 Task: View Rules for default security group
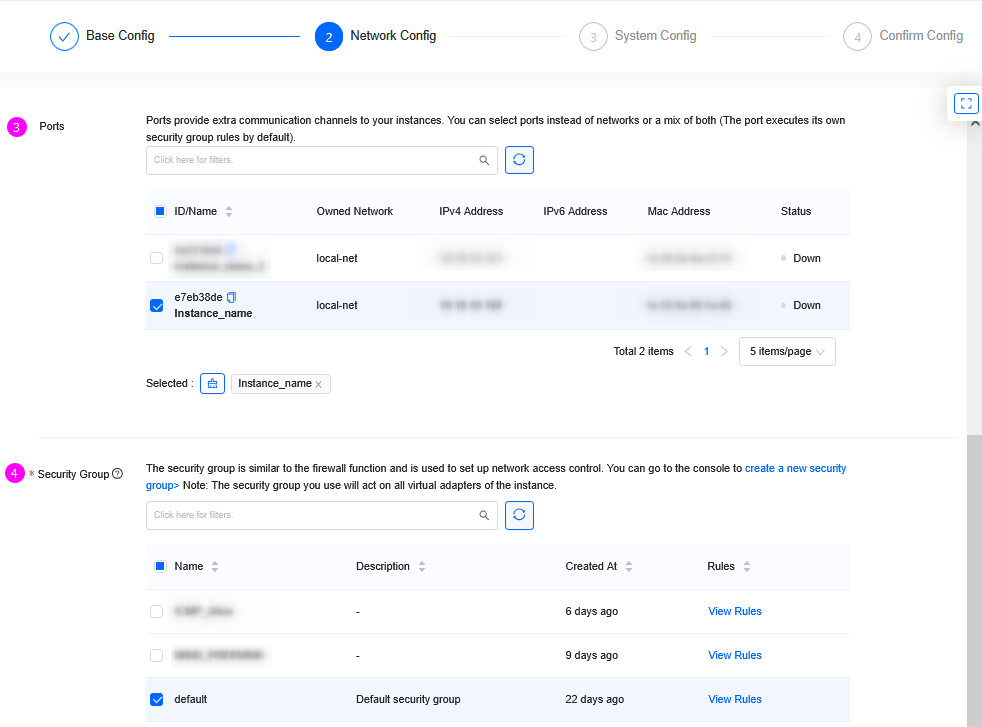(x=735, y=699)
